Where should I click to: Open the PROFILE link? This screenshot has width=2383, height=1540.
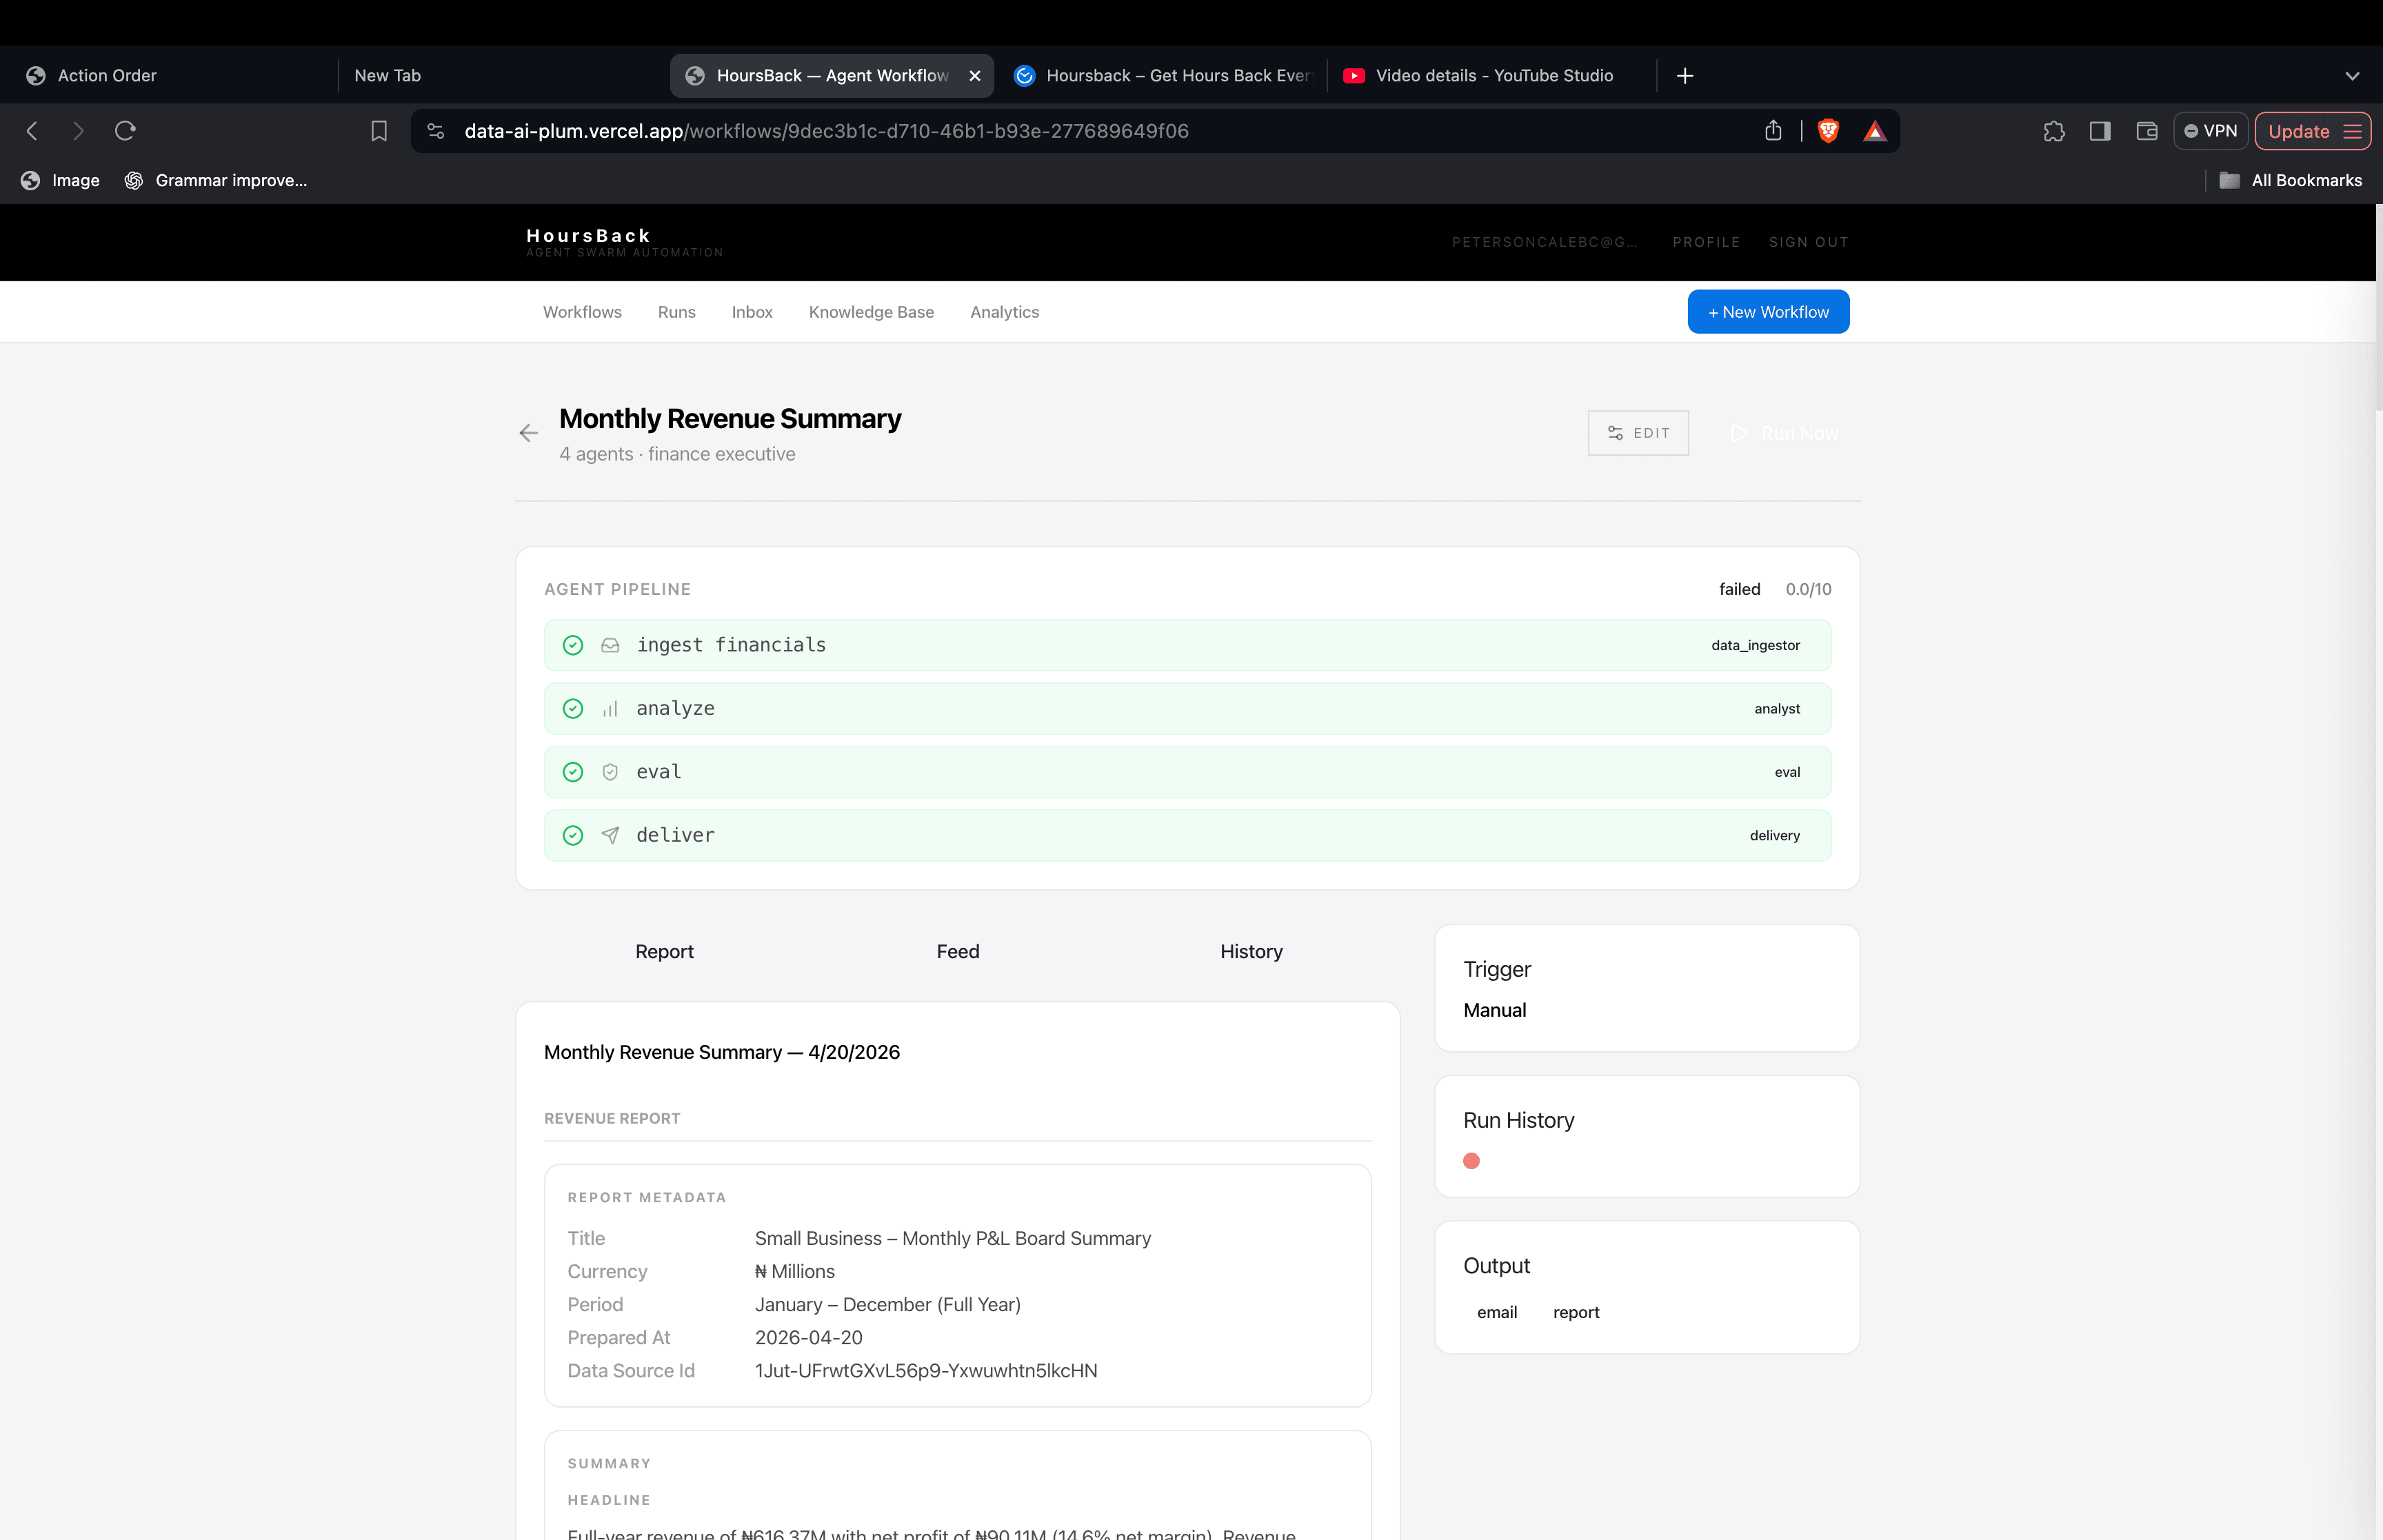tap(1706, 242)
